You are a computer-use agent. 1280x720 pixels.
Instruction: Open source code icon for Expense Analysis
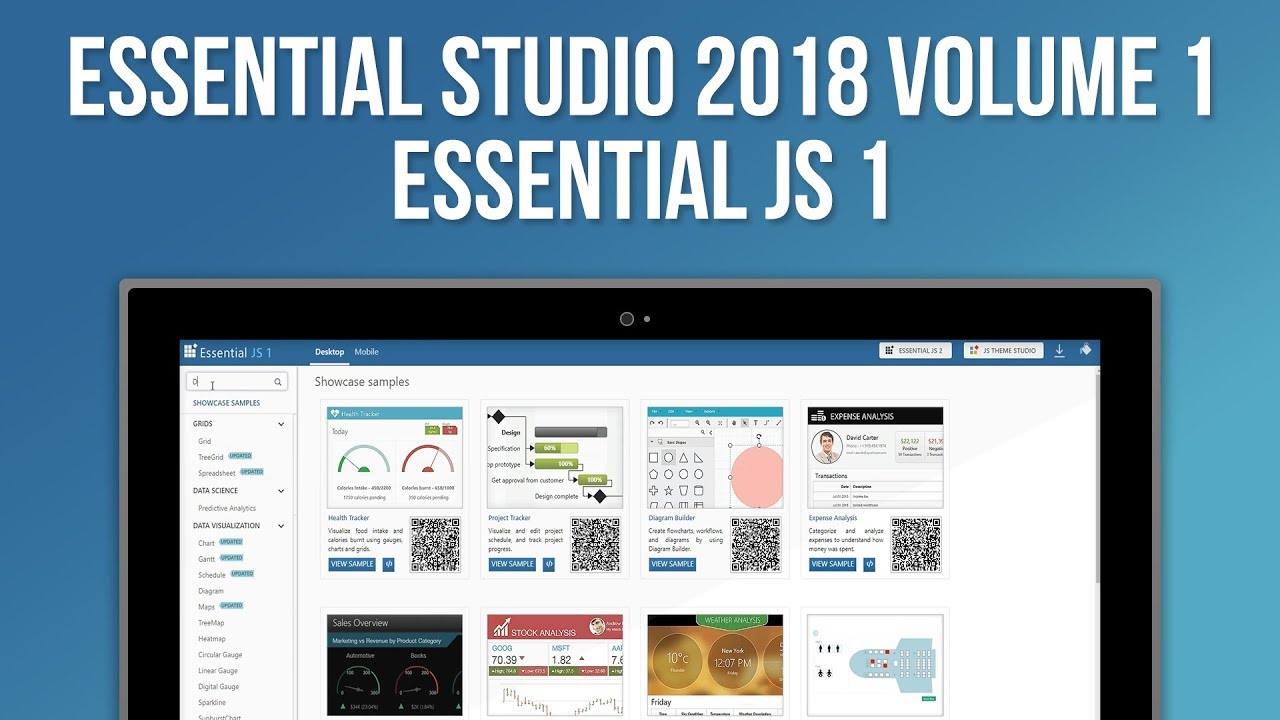869,564
